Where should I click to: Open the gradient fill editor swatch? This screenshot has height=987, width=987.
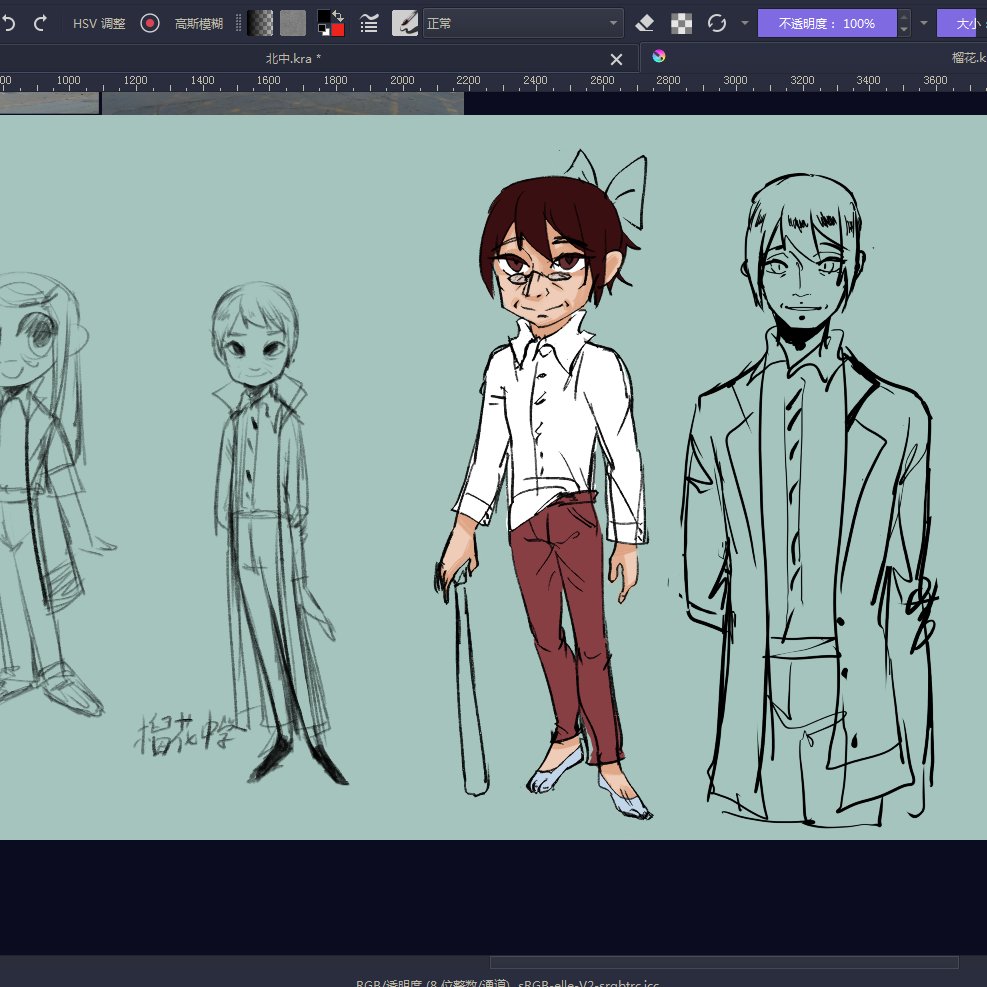tap(260, 23)
